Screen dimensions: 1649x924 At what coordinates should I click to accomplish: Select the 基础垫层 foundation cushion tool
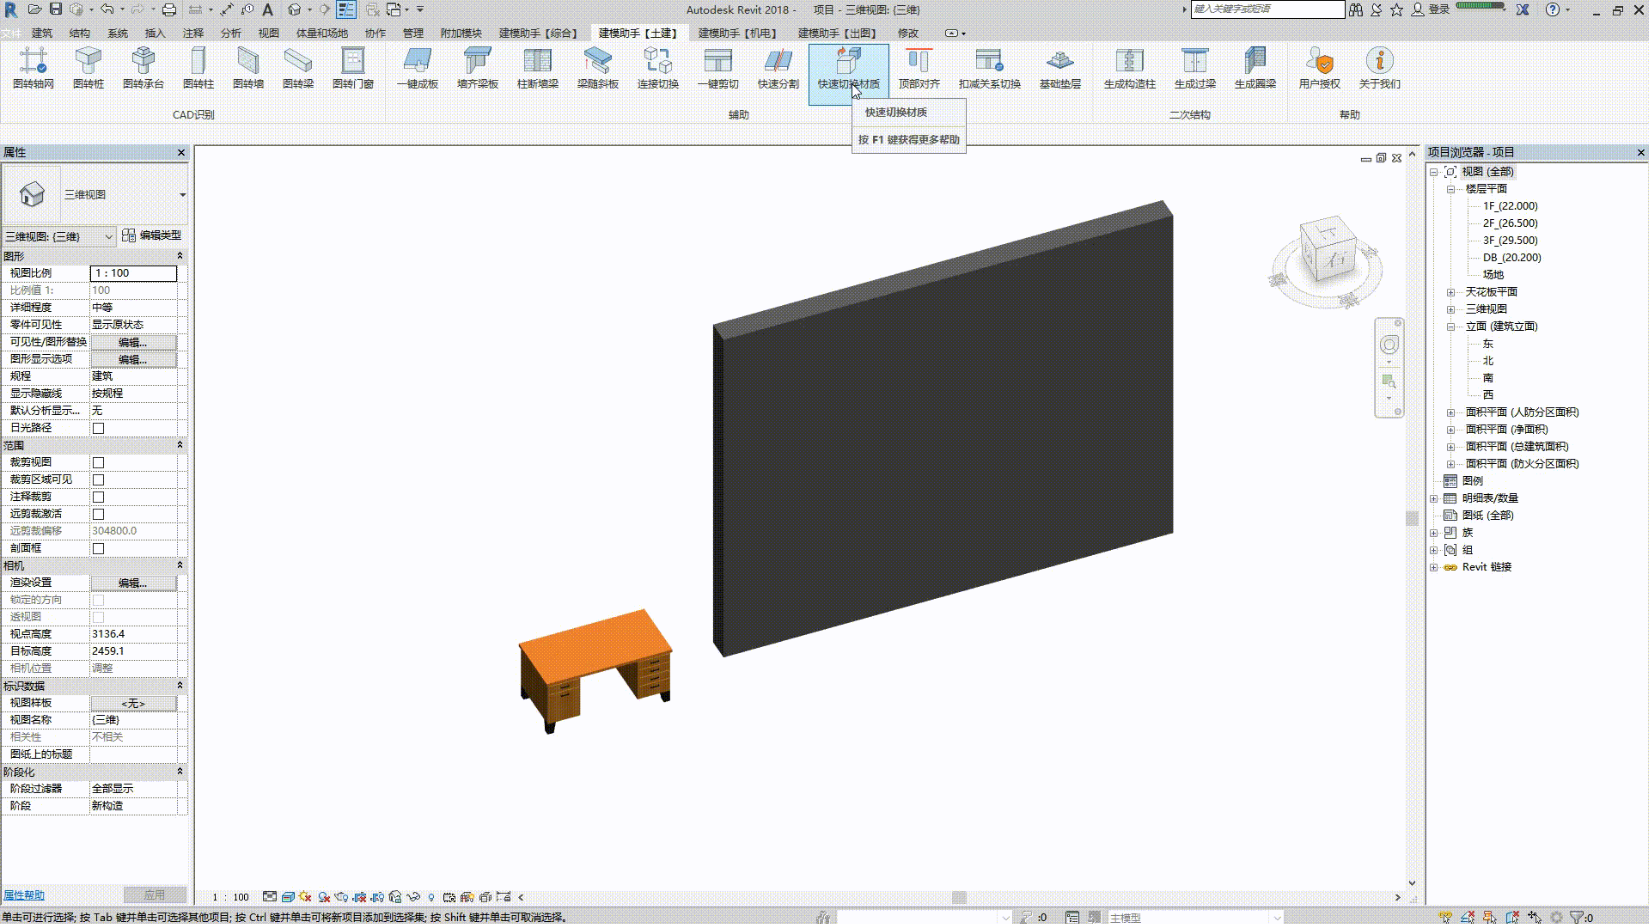1060,68
